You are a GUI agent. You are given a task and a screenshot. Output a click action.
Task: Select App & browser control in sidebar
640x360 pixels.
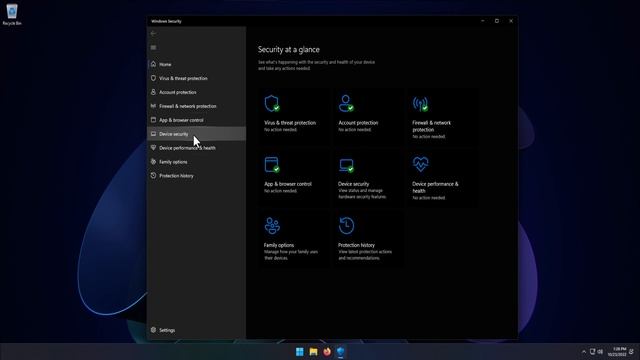[x=196, y=120]
